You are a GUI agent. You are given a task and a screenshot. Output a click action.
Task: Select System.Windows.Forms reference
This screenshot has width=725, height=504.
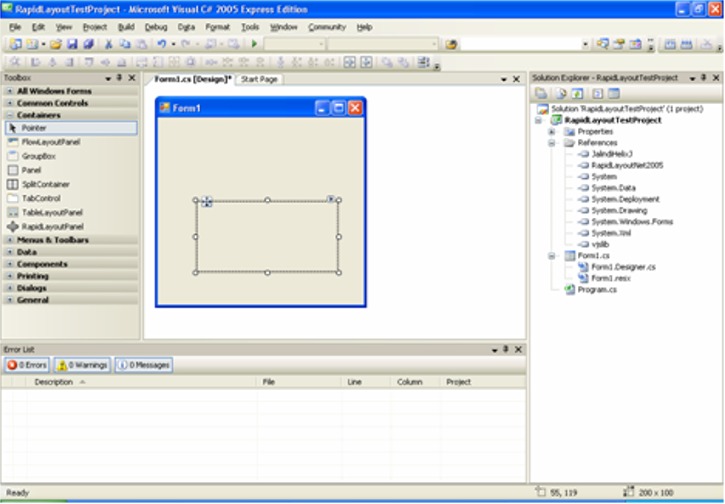(632, 222)
